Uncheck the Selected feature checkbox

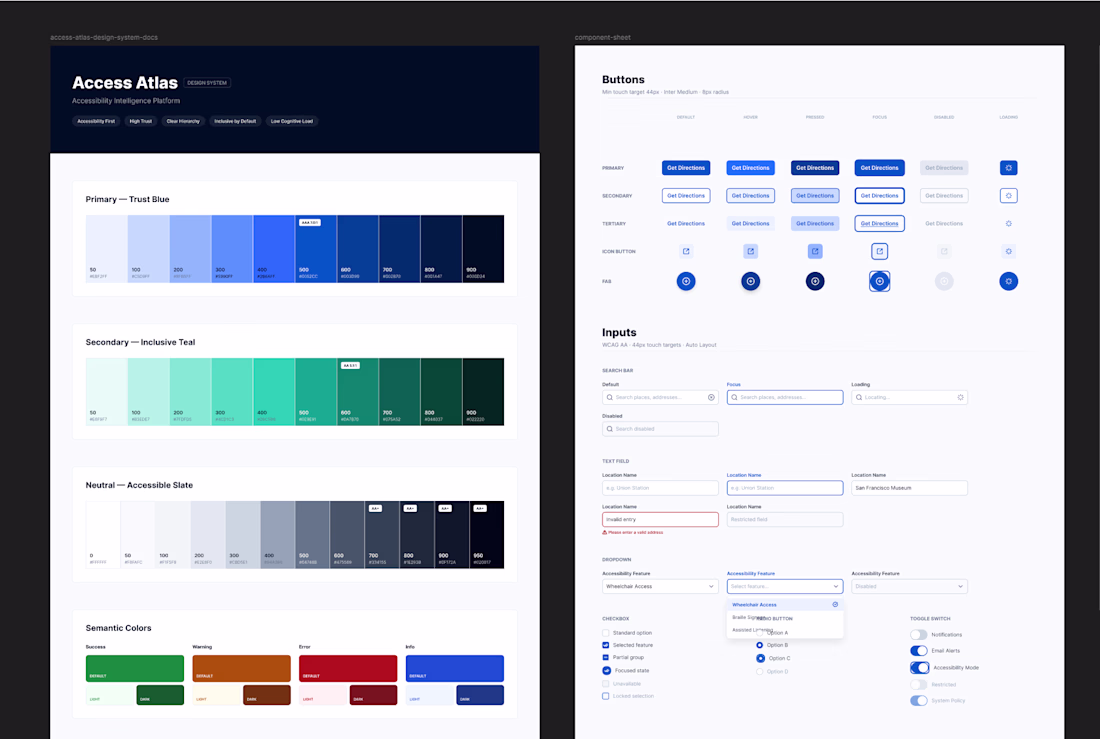coord(605,645)
